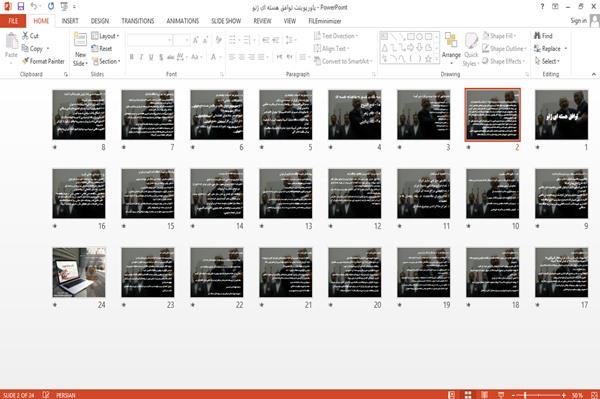Select slide 13 thumbnail
The height and width of the screenshot is (399, 600).
(x=285, y=194)
